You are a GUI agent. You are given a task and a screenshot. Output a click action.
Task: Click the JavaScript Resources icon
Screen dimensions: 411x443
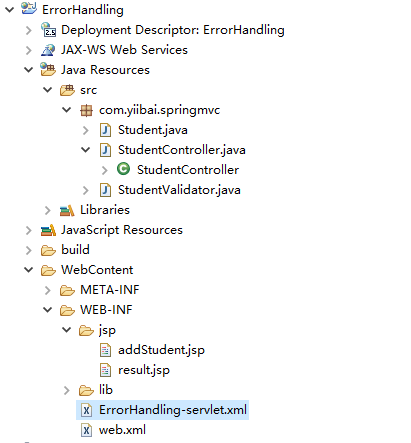point(48,230)
